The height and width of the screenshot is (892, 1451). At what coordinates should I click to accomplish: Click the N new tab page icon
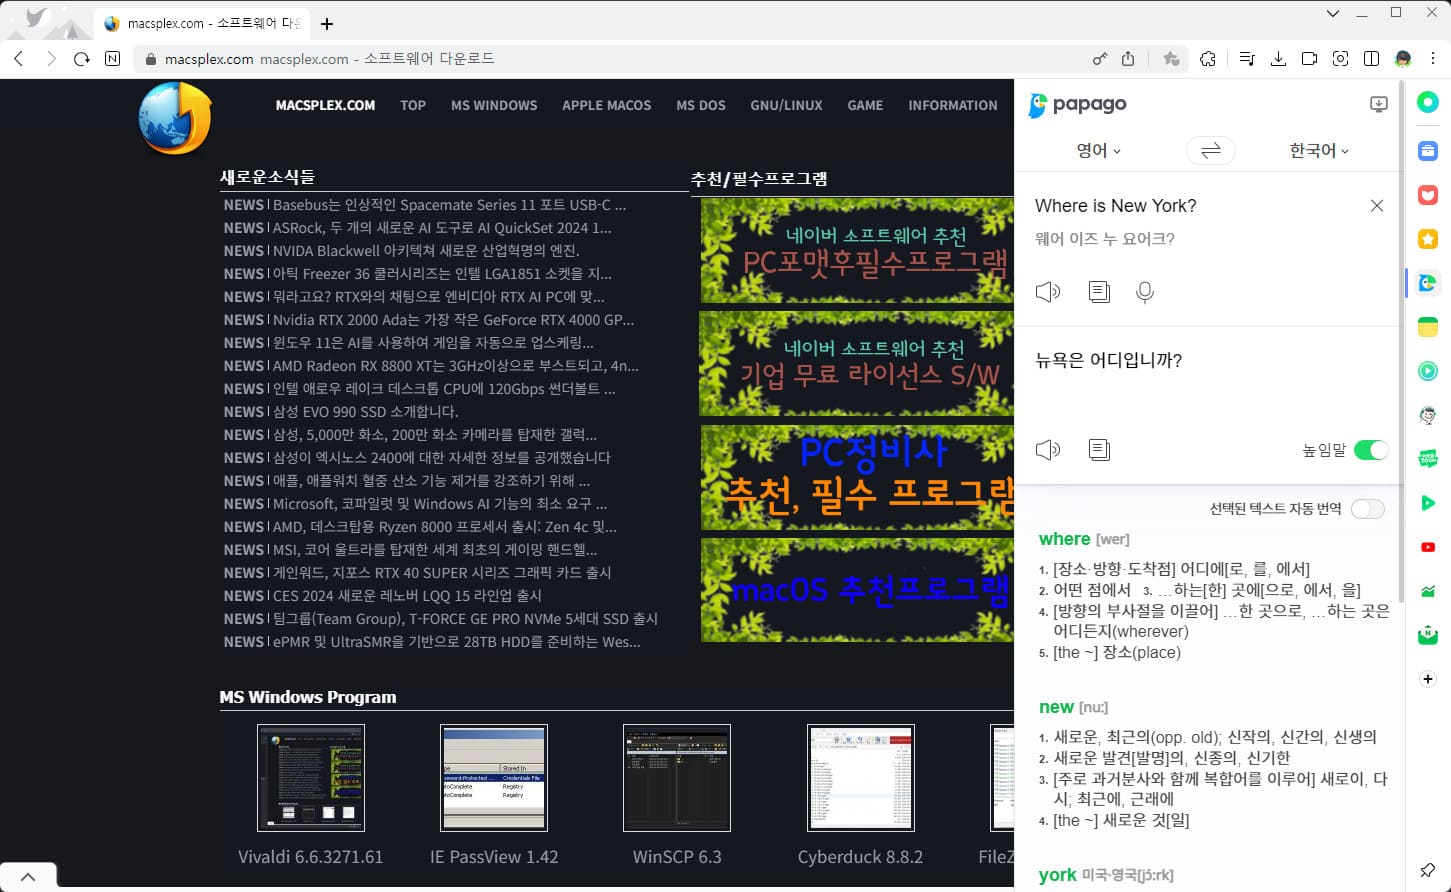(112, 59)
